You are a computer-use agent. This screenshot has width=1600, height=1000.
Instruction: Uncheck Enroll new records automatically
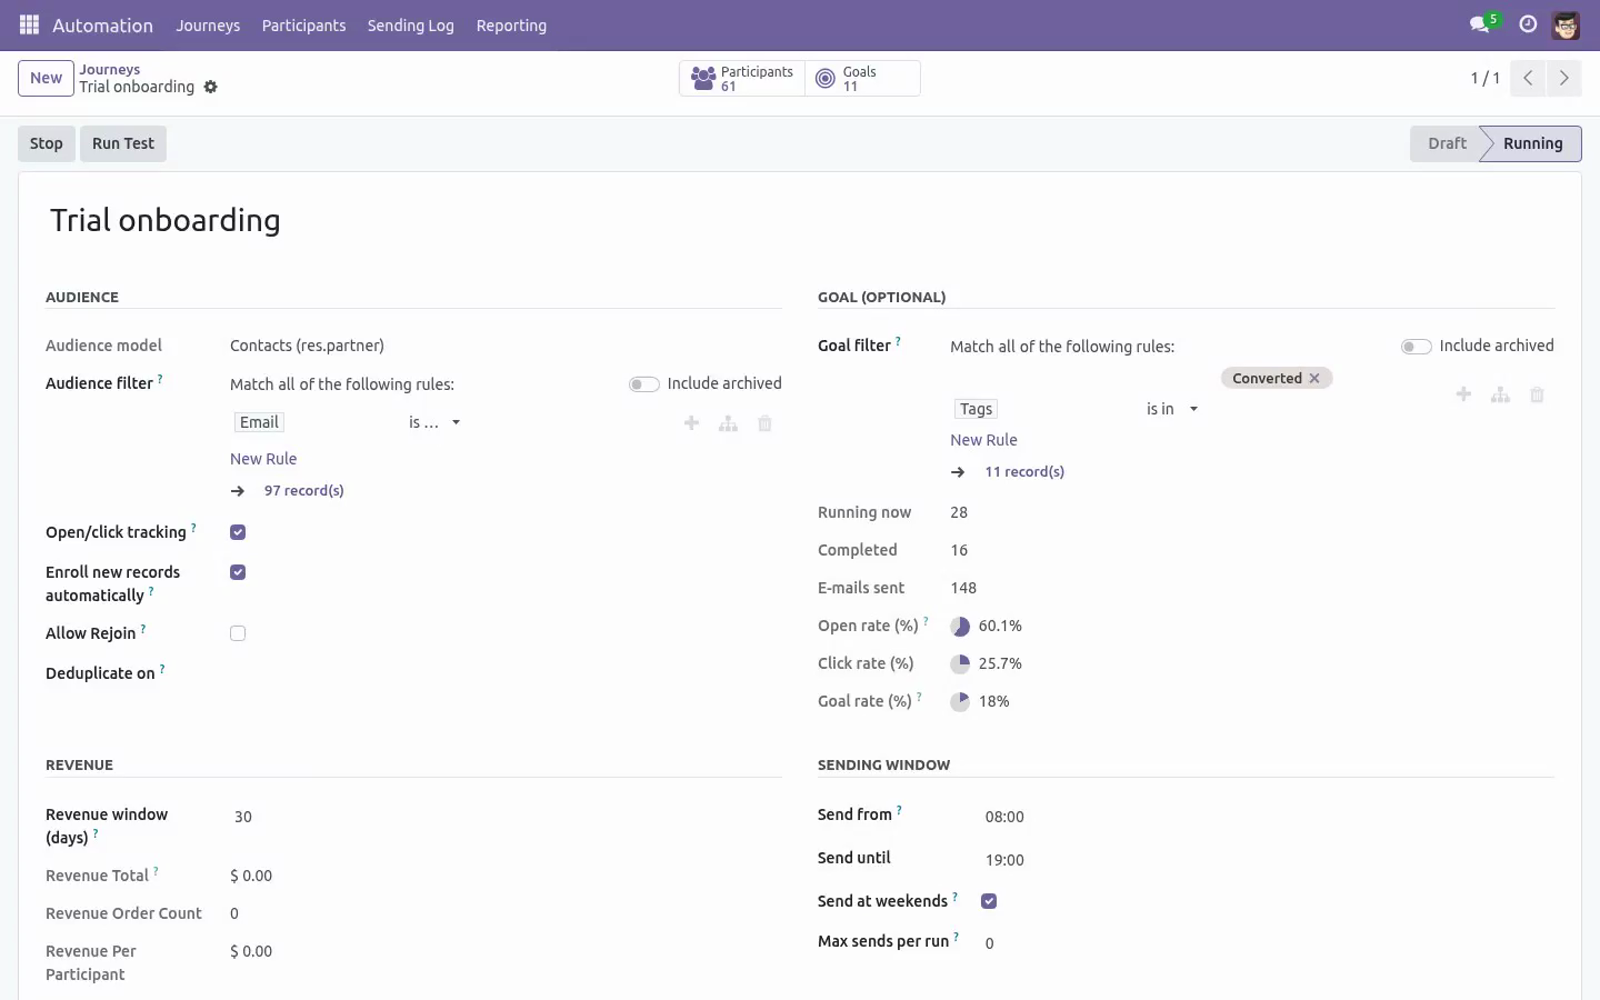click(238, 572)
